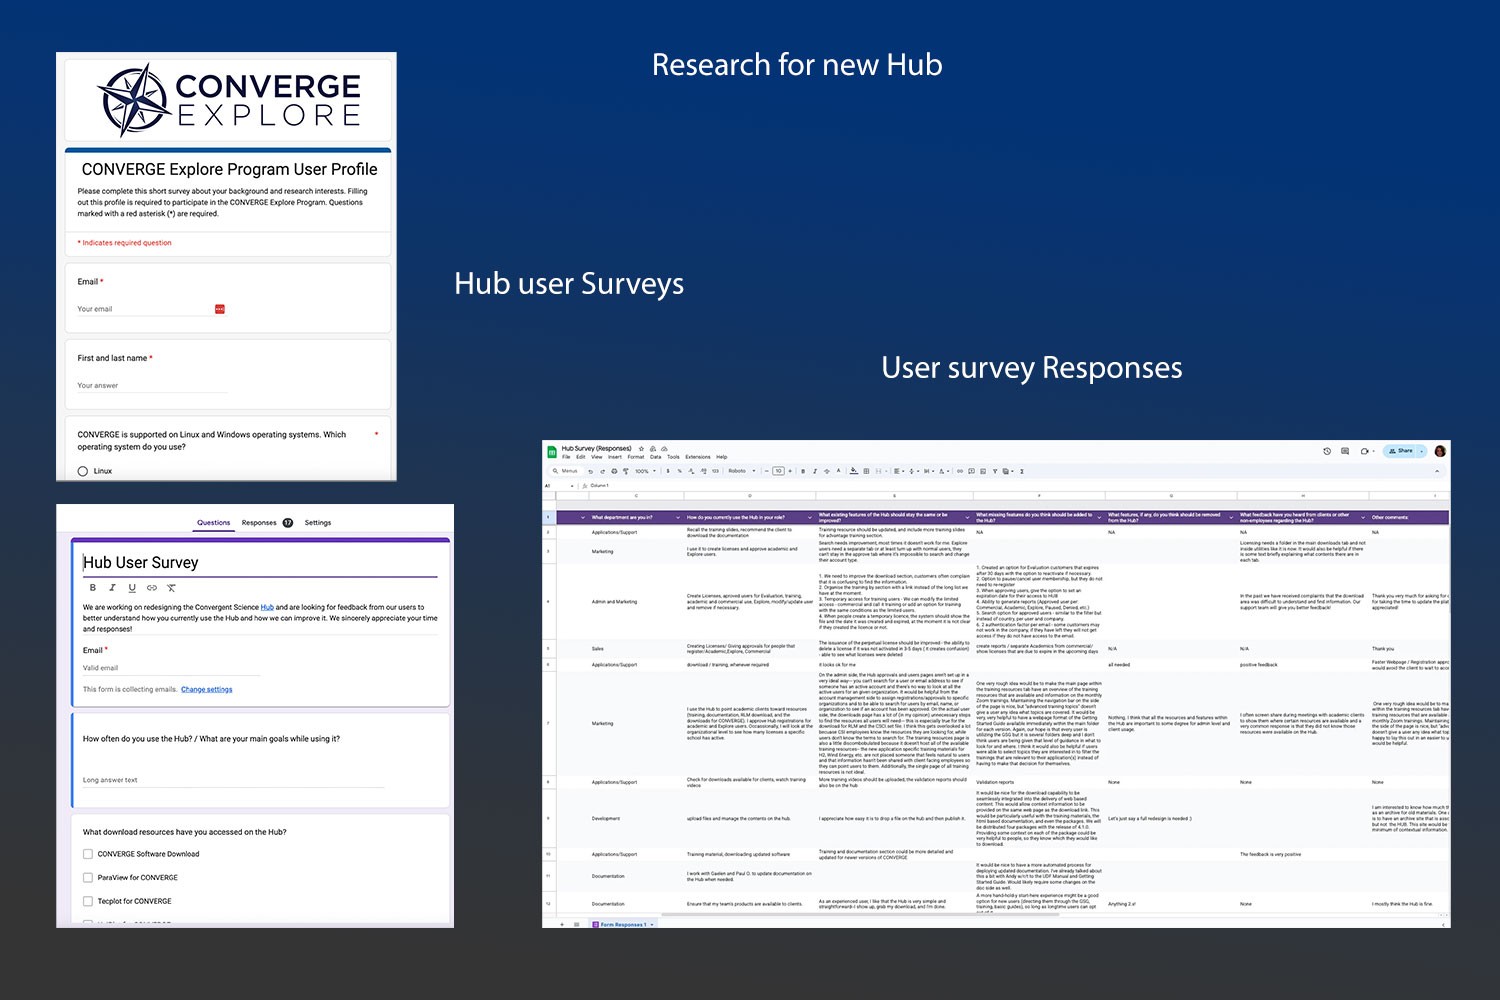The width and height of the screenshot is (1500, 1000).
Task: Open the Extensions menu in Sheets
Action: (698, 457)
